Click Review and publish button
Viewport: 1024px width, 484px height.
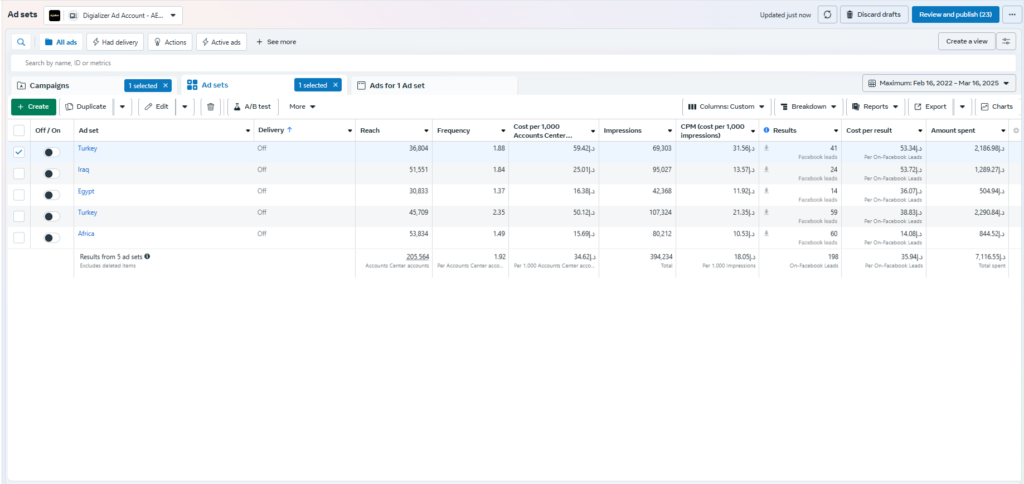tap(955, 14)
